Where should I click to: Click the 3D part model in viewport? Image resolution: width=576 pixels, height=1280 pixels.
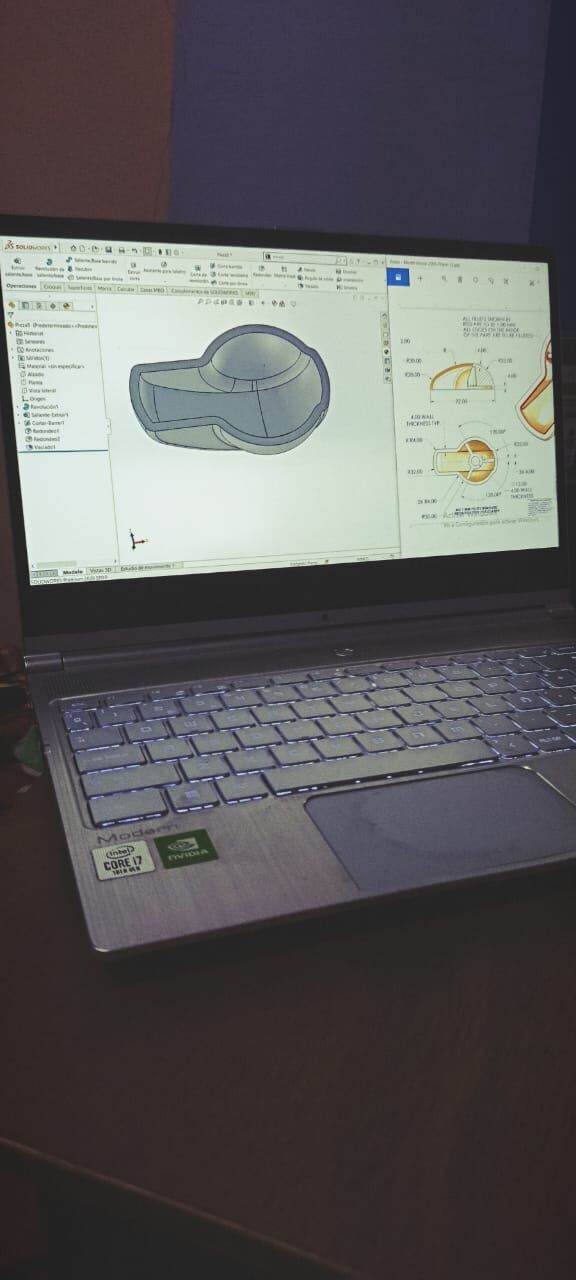(x=230, y=390)
